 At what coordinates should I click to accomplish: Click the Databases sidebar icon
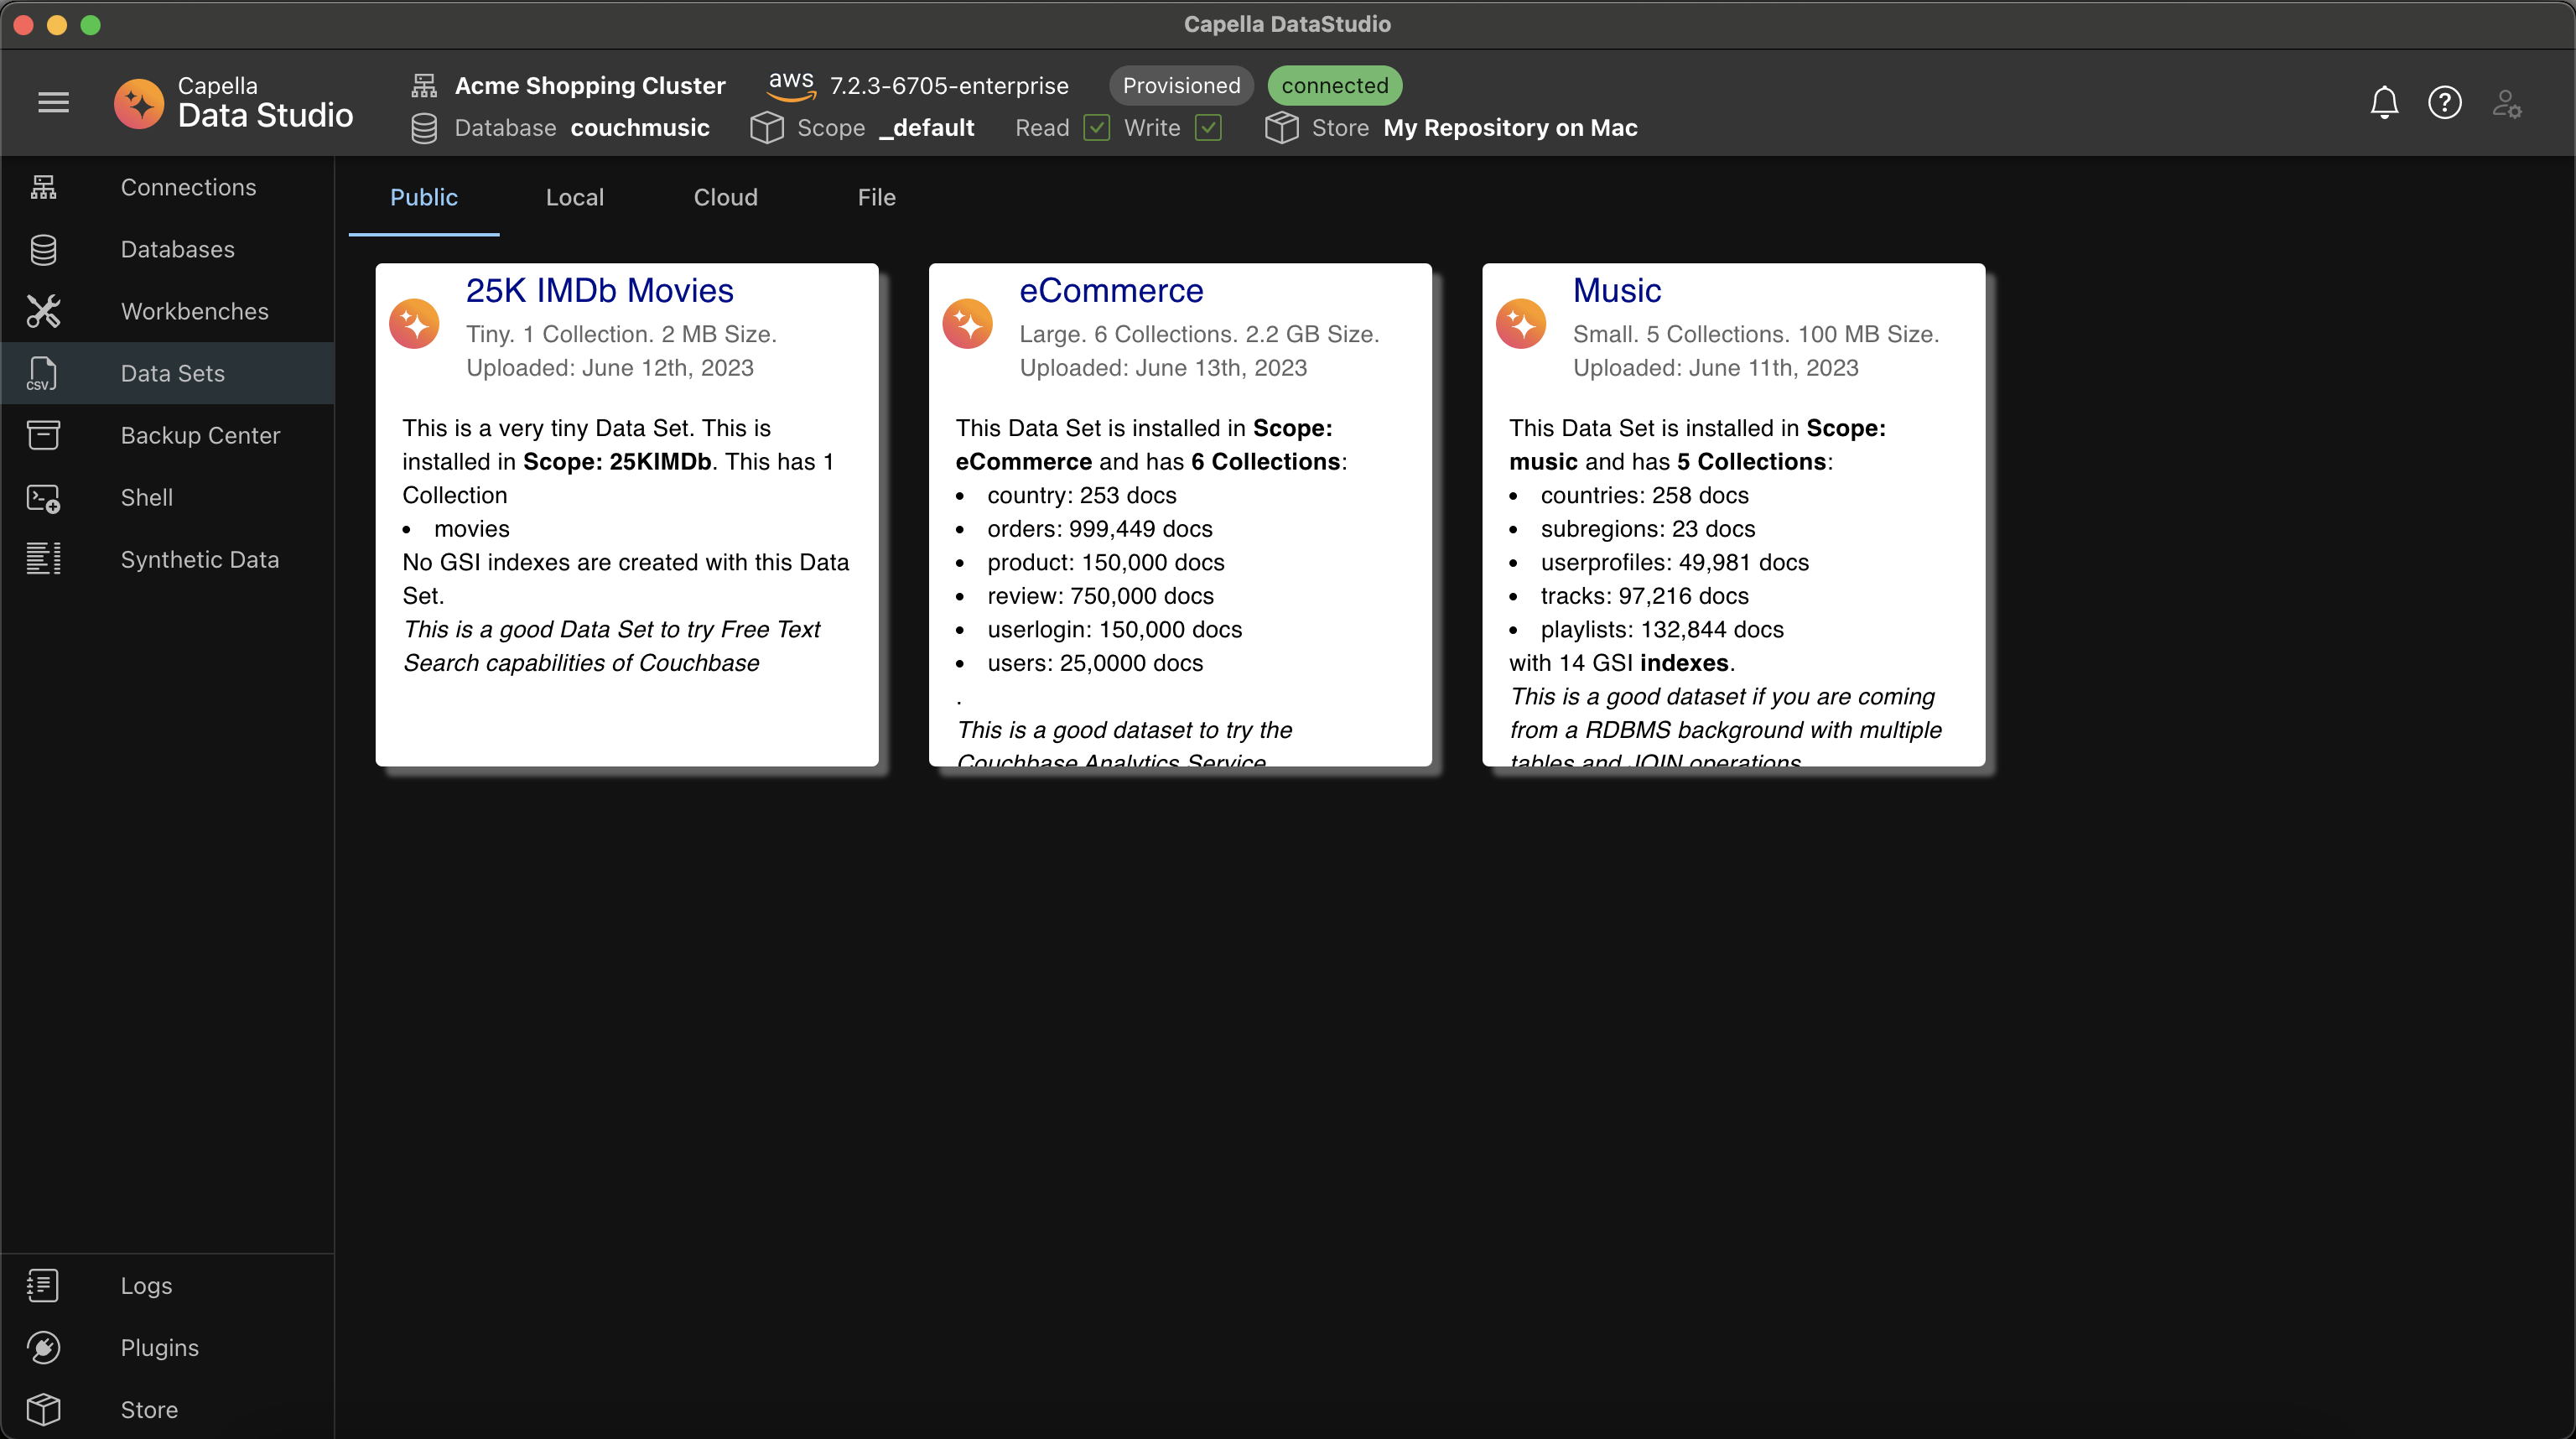pyautogui.click(x=43, y=249)
